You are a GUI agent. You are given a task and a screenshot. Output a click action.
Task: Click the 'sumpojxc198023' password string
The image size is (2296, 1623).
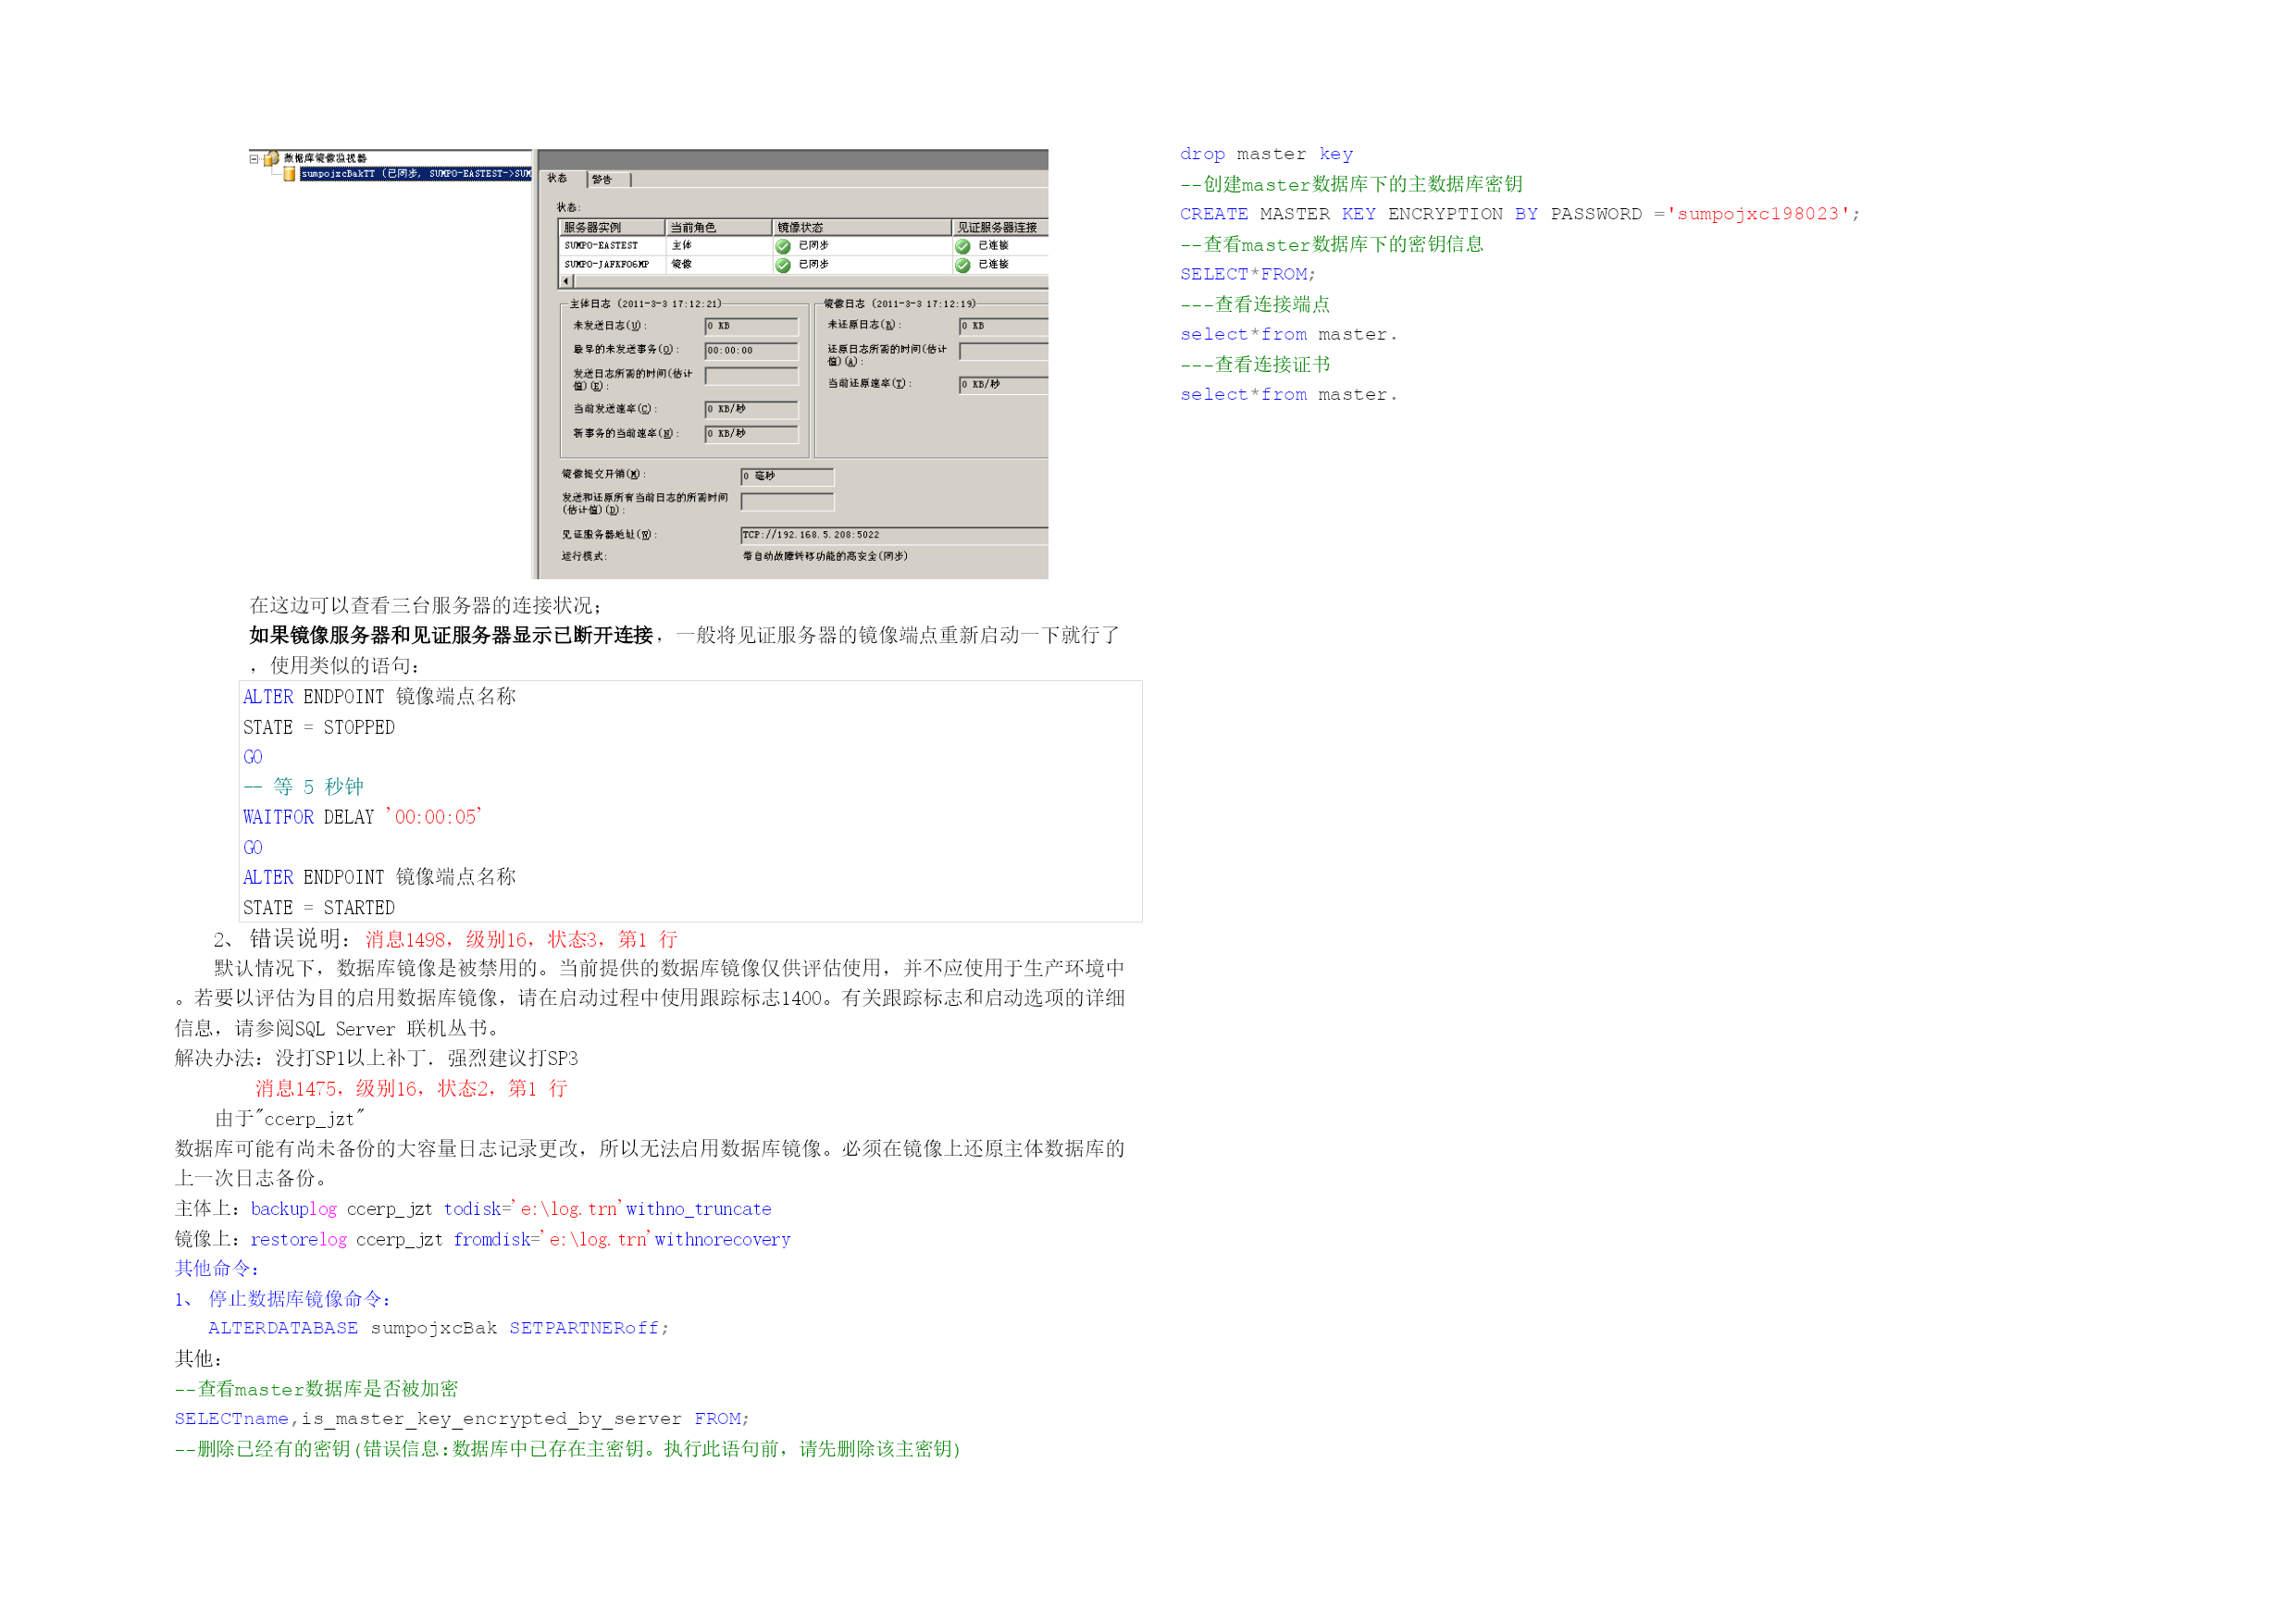(1758, 214)
